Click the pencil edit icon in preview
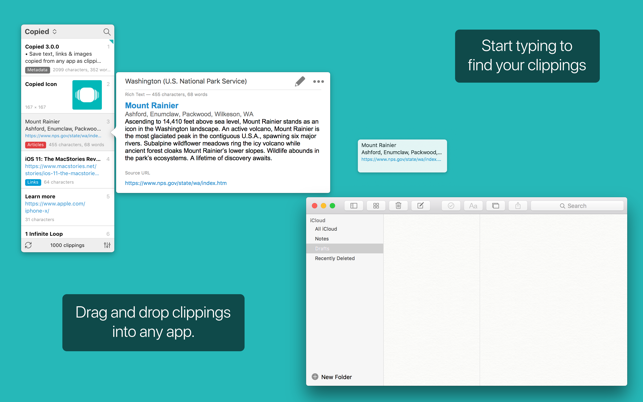 click(x=300, y=81)
